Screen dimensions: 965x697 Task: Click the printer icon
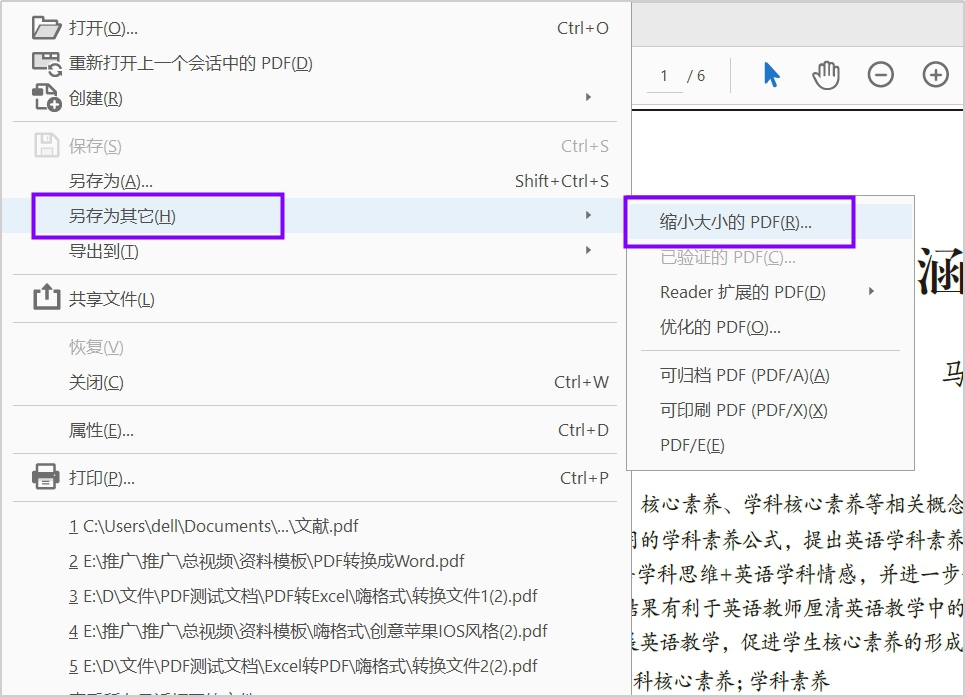pos(46,477)
